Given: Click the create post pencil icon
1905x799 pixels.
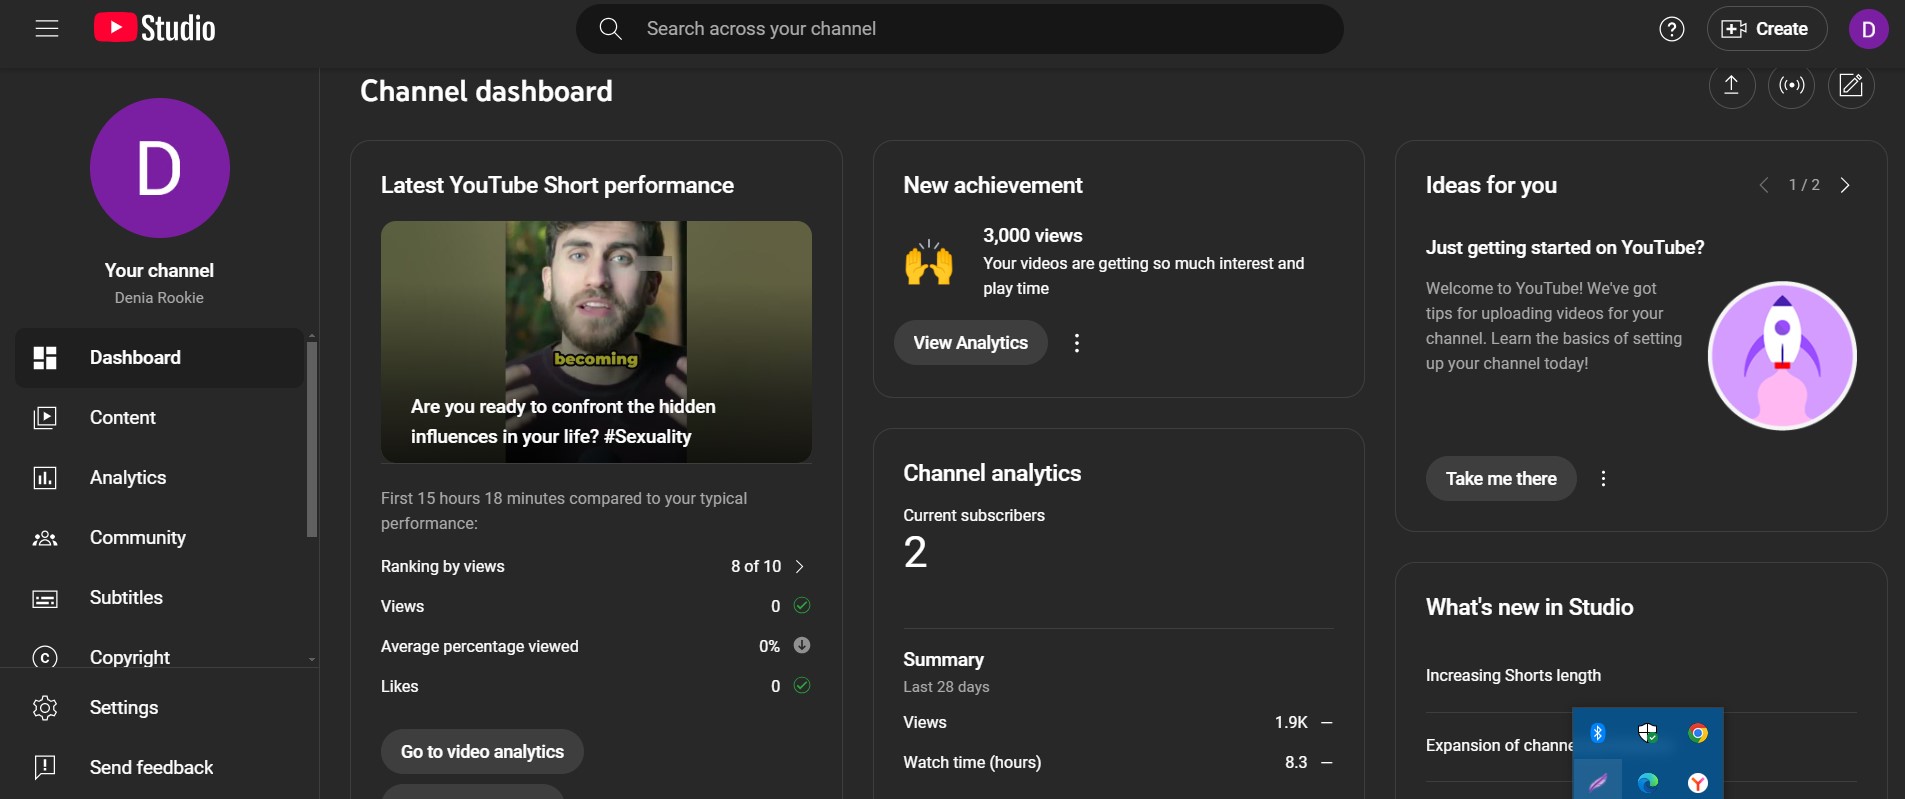Looking at the screenshot, I should click(x=1851, y=86).
